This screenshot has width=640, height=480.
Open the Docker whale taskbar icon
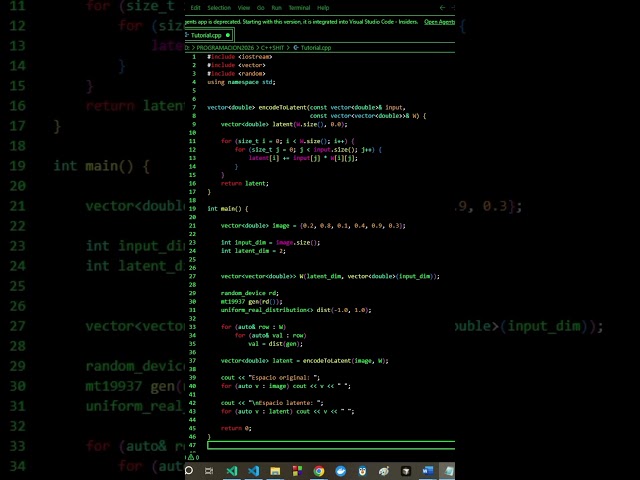point(340,471)
